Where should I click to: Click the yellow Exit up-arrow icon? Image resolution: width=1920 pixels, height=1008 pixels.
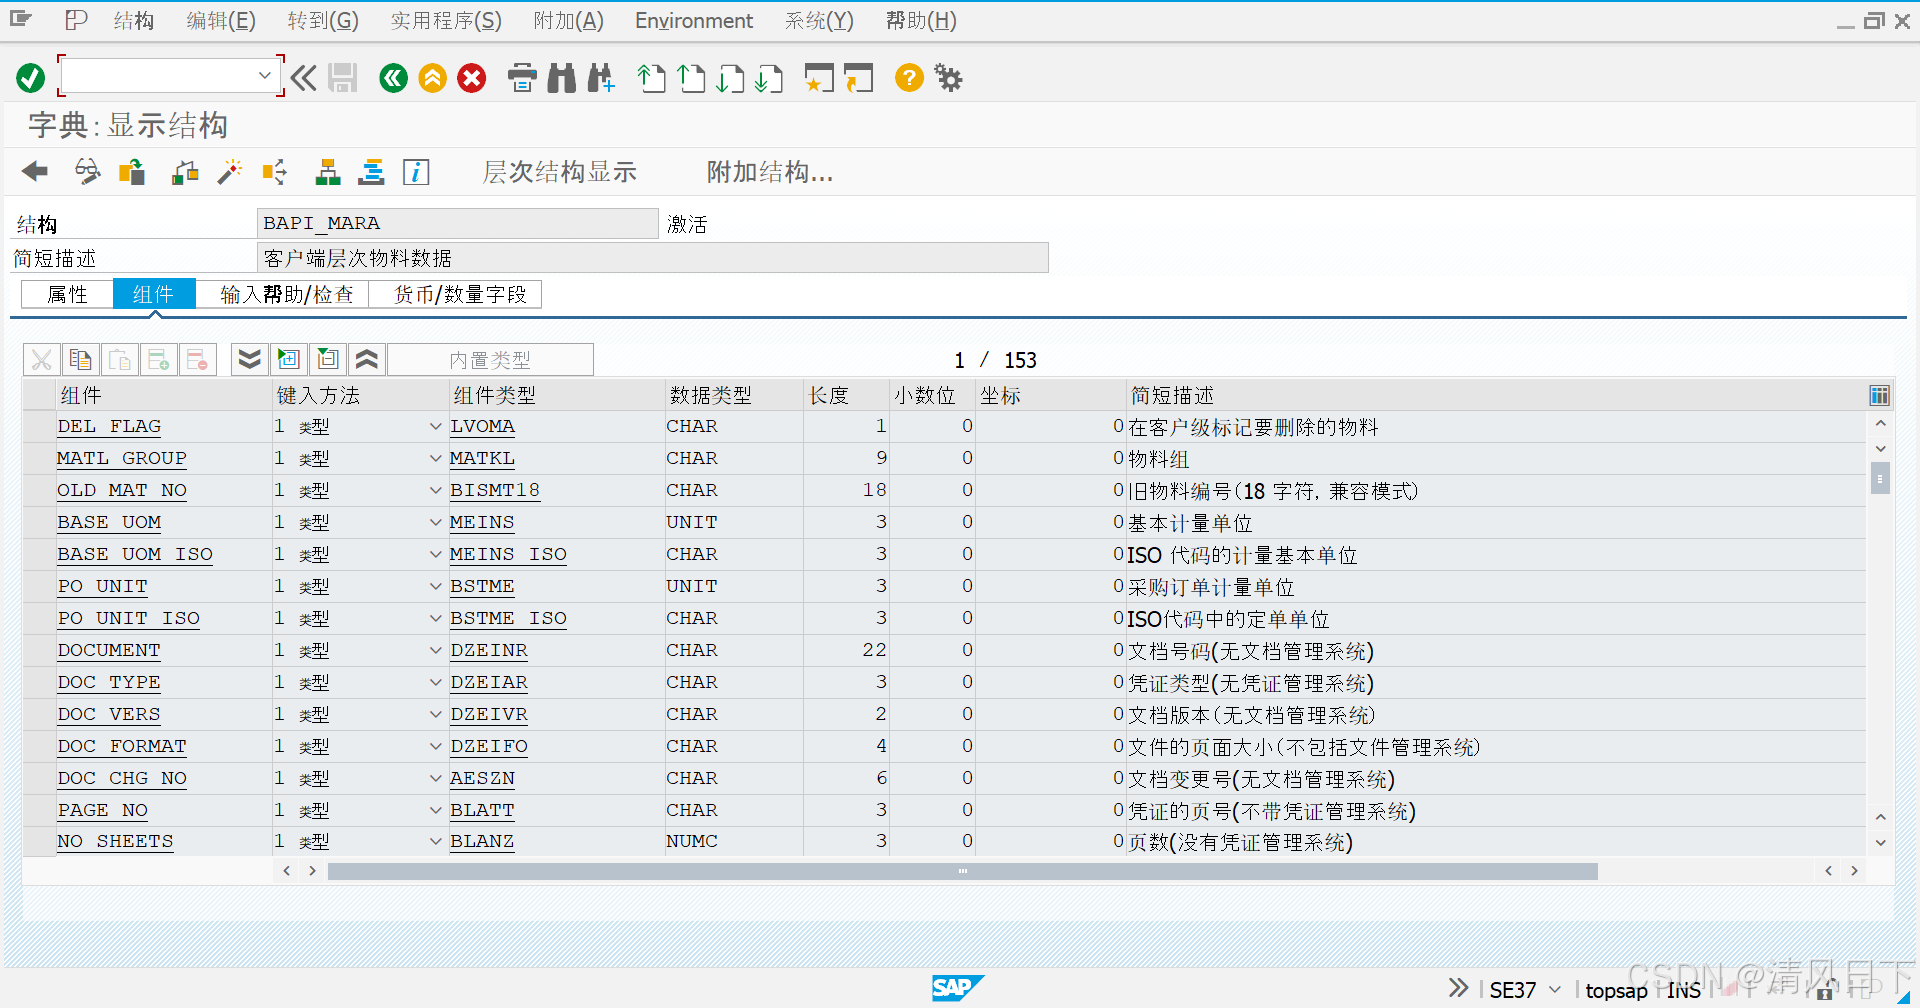433,78
